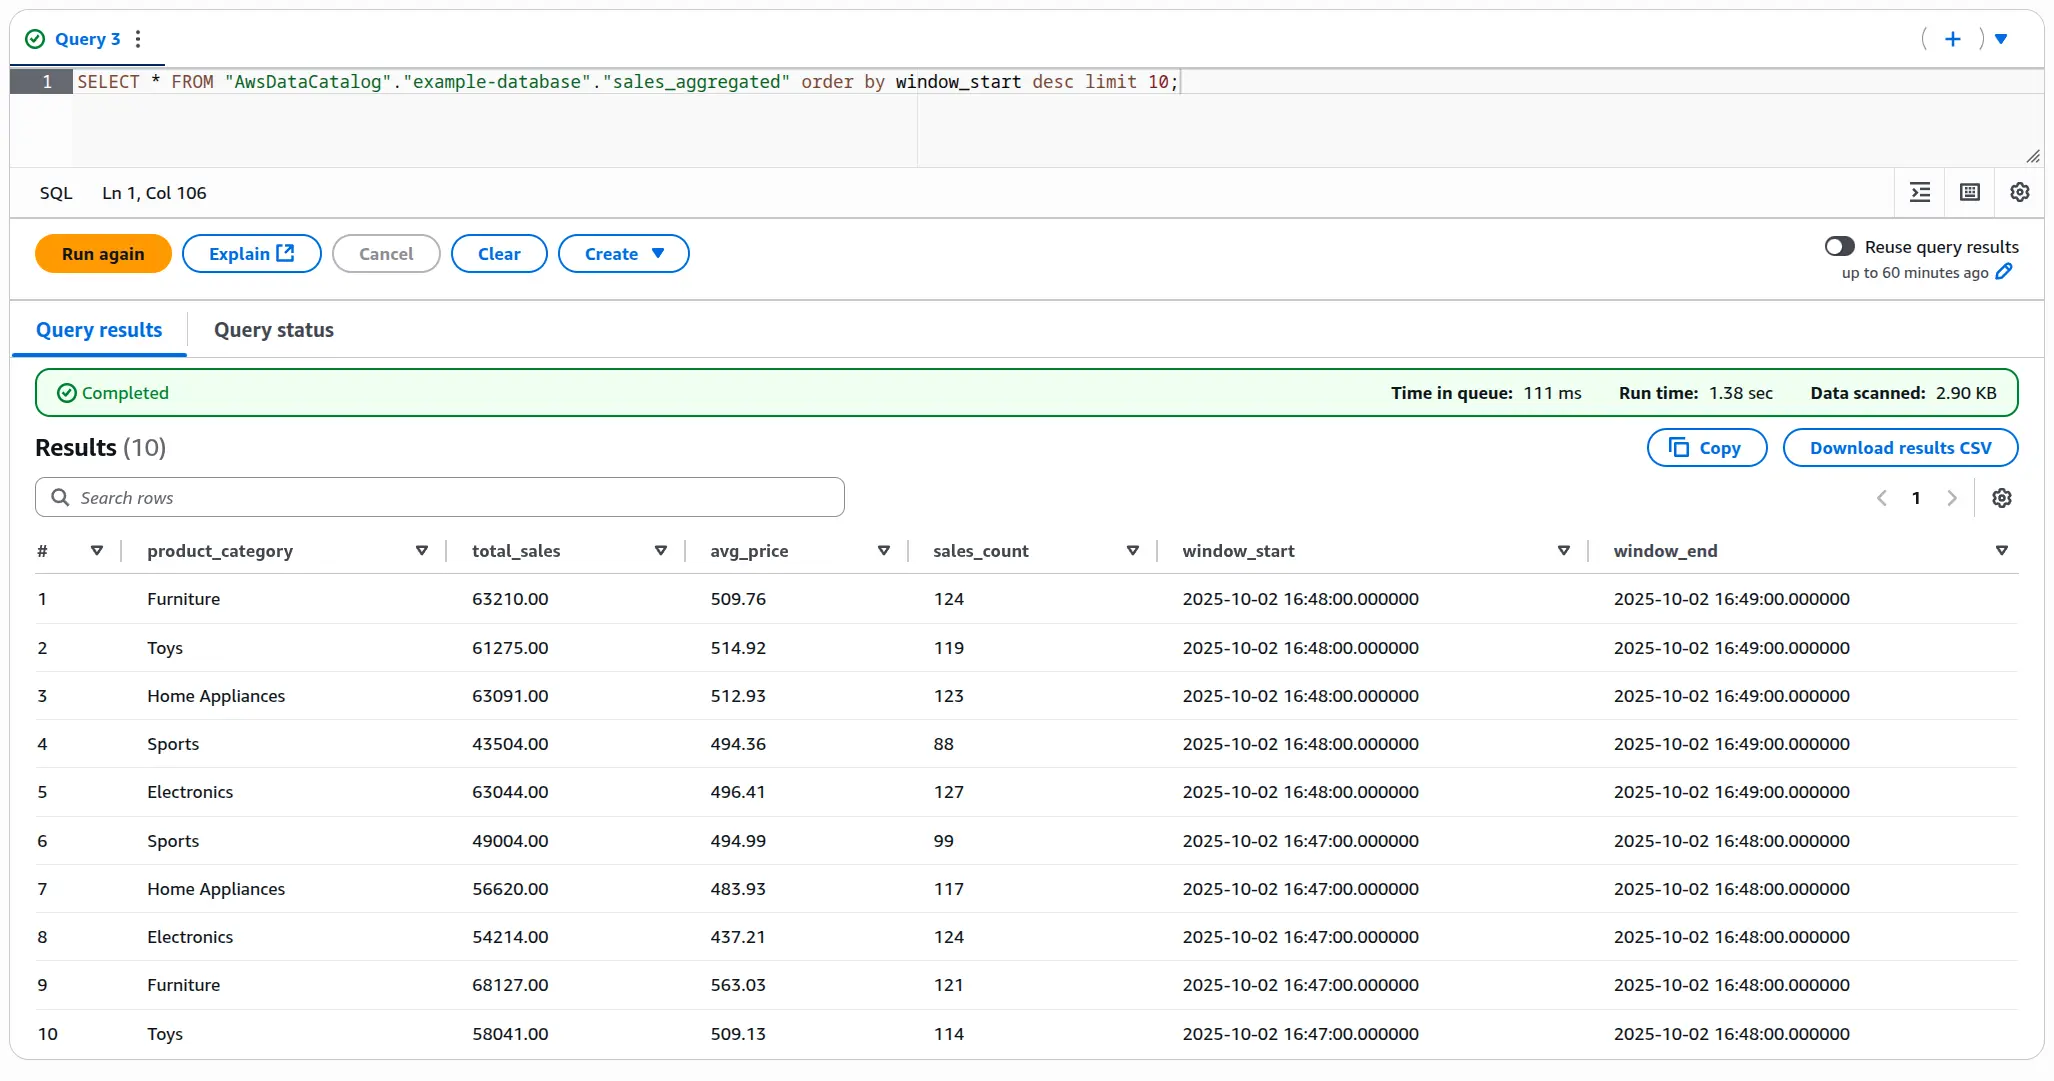Click the Clear button
2054x1081 pixels.
click(499, 254)
